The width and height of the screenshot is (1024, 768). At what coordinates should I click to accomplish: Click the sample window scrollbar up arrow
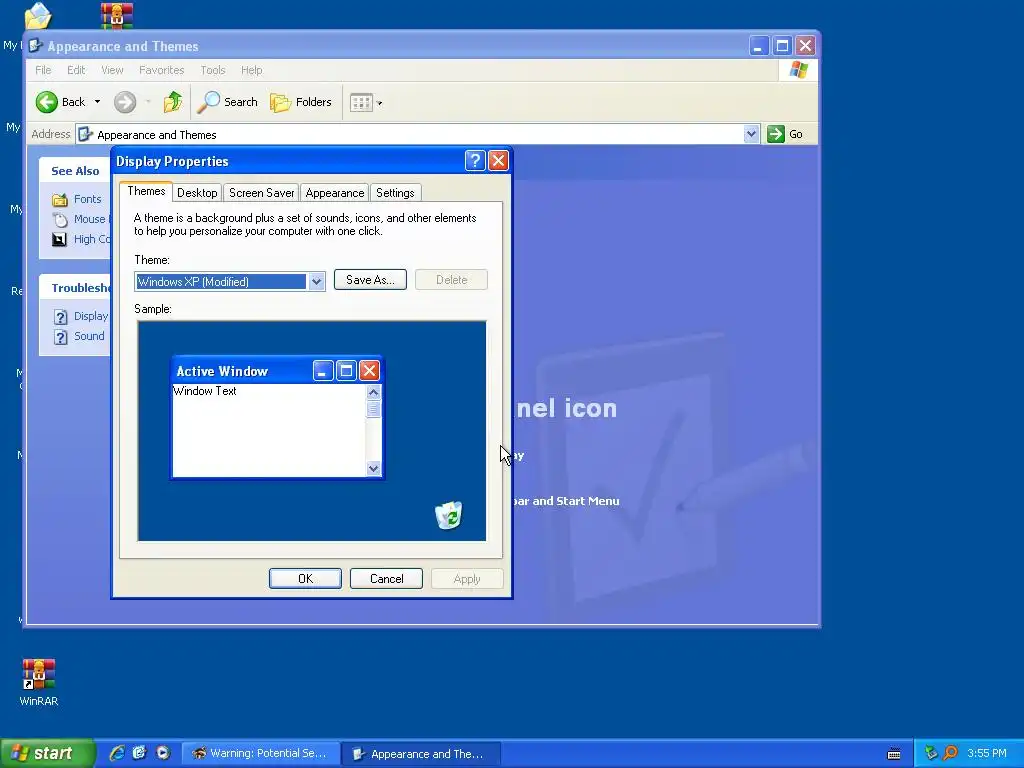coord(374,392)
